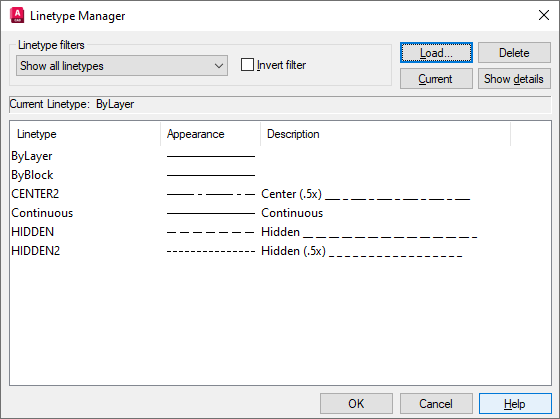This screenshot has width=560, height=419.
Task: Click the Load... button
Action: click(436, 53)
